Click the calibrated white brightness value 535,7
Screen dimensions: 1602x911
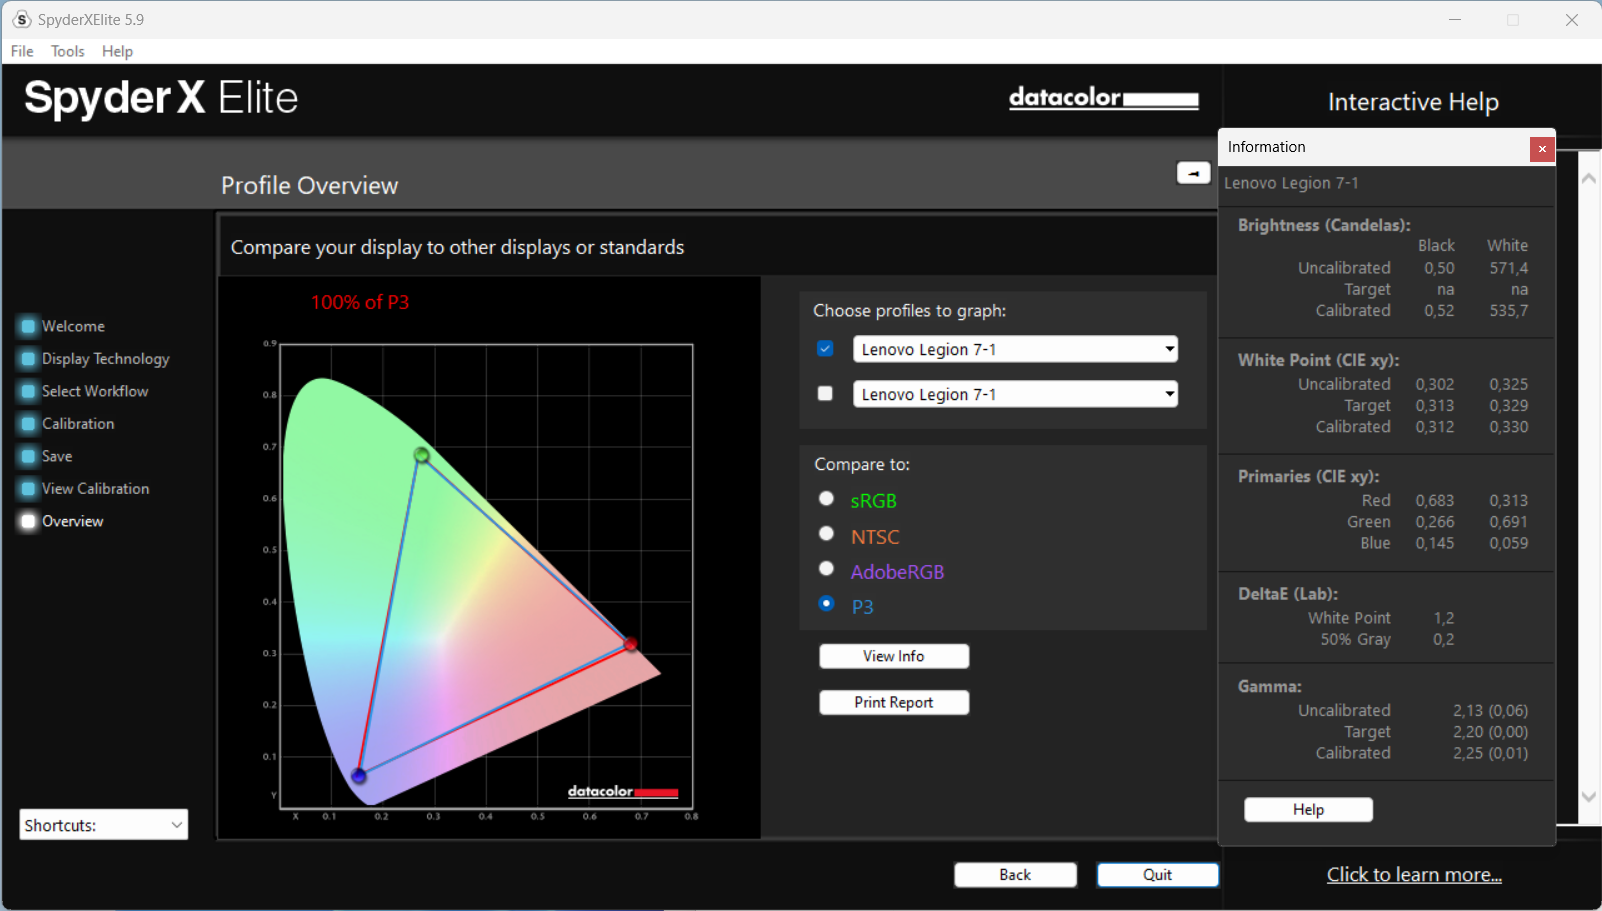[1509, 311]
